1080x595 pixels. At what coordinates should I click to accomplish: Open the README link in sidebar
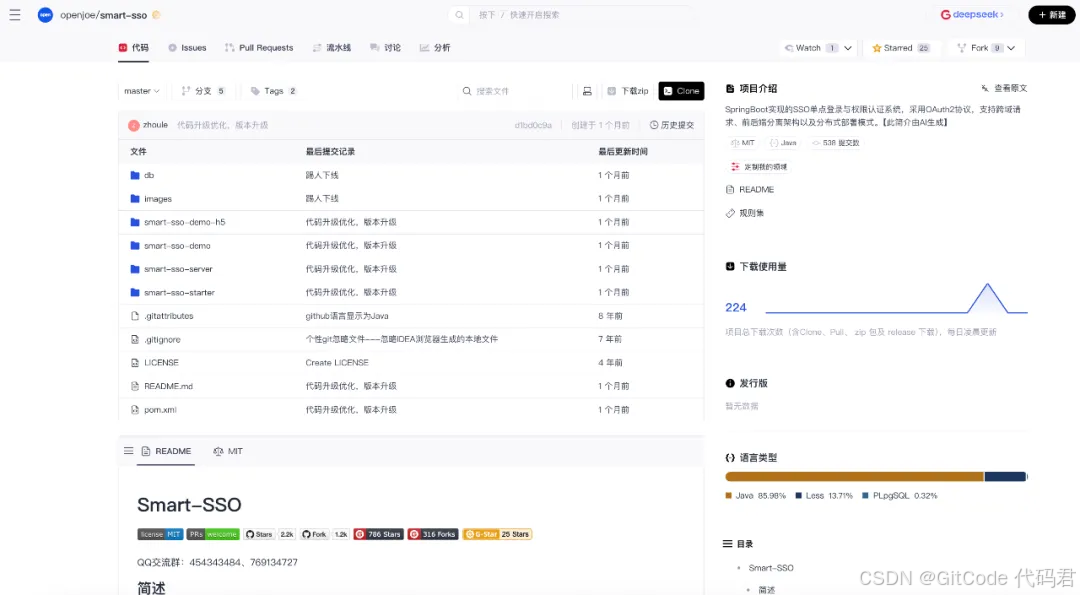pyautogui.click(x=750, y=189)
